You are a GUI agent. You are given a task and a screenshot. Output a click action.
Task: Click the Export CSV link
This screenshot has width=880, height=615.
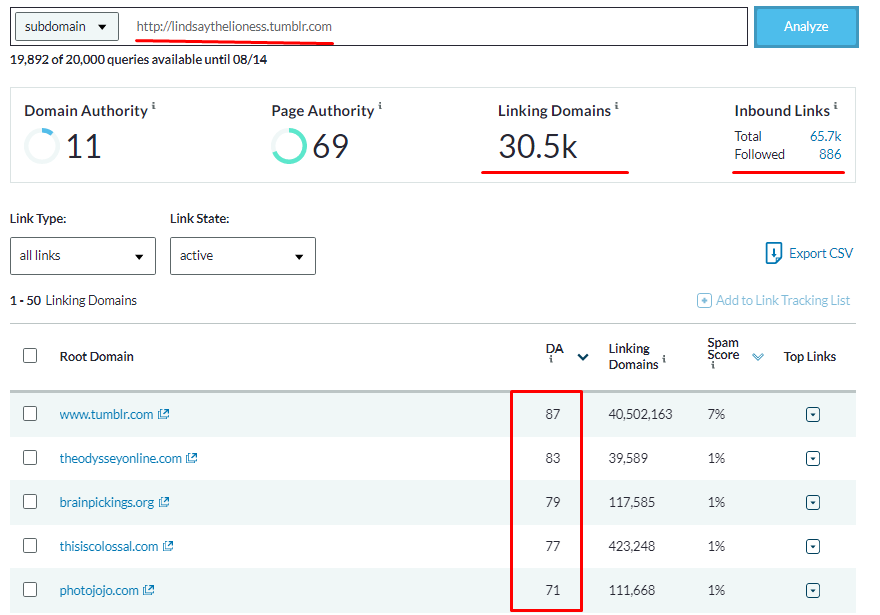[x=821, y=254]
